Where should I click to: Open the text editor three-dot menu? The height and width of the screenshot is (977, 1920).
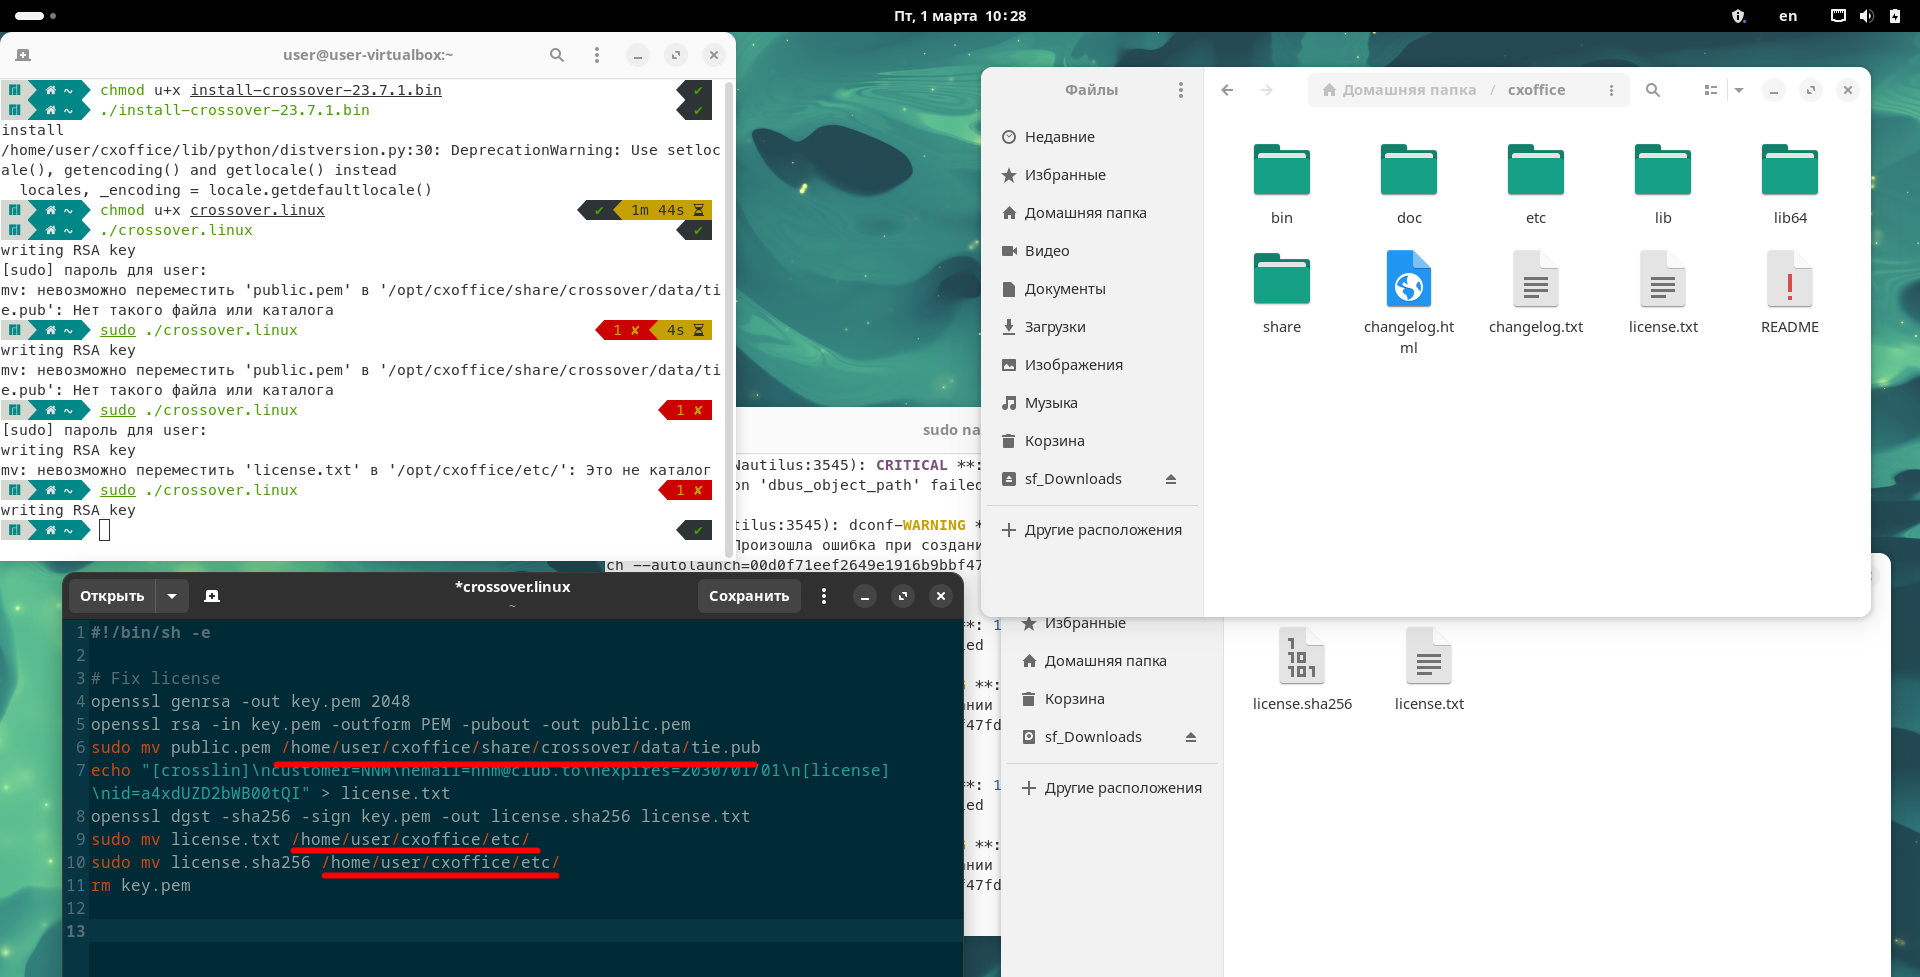pos(824,596)
